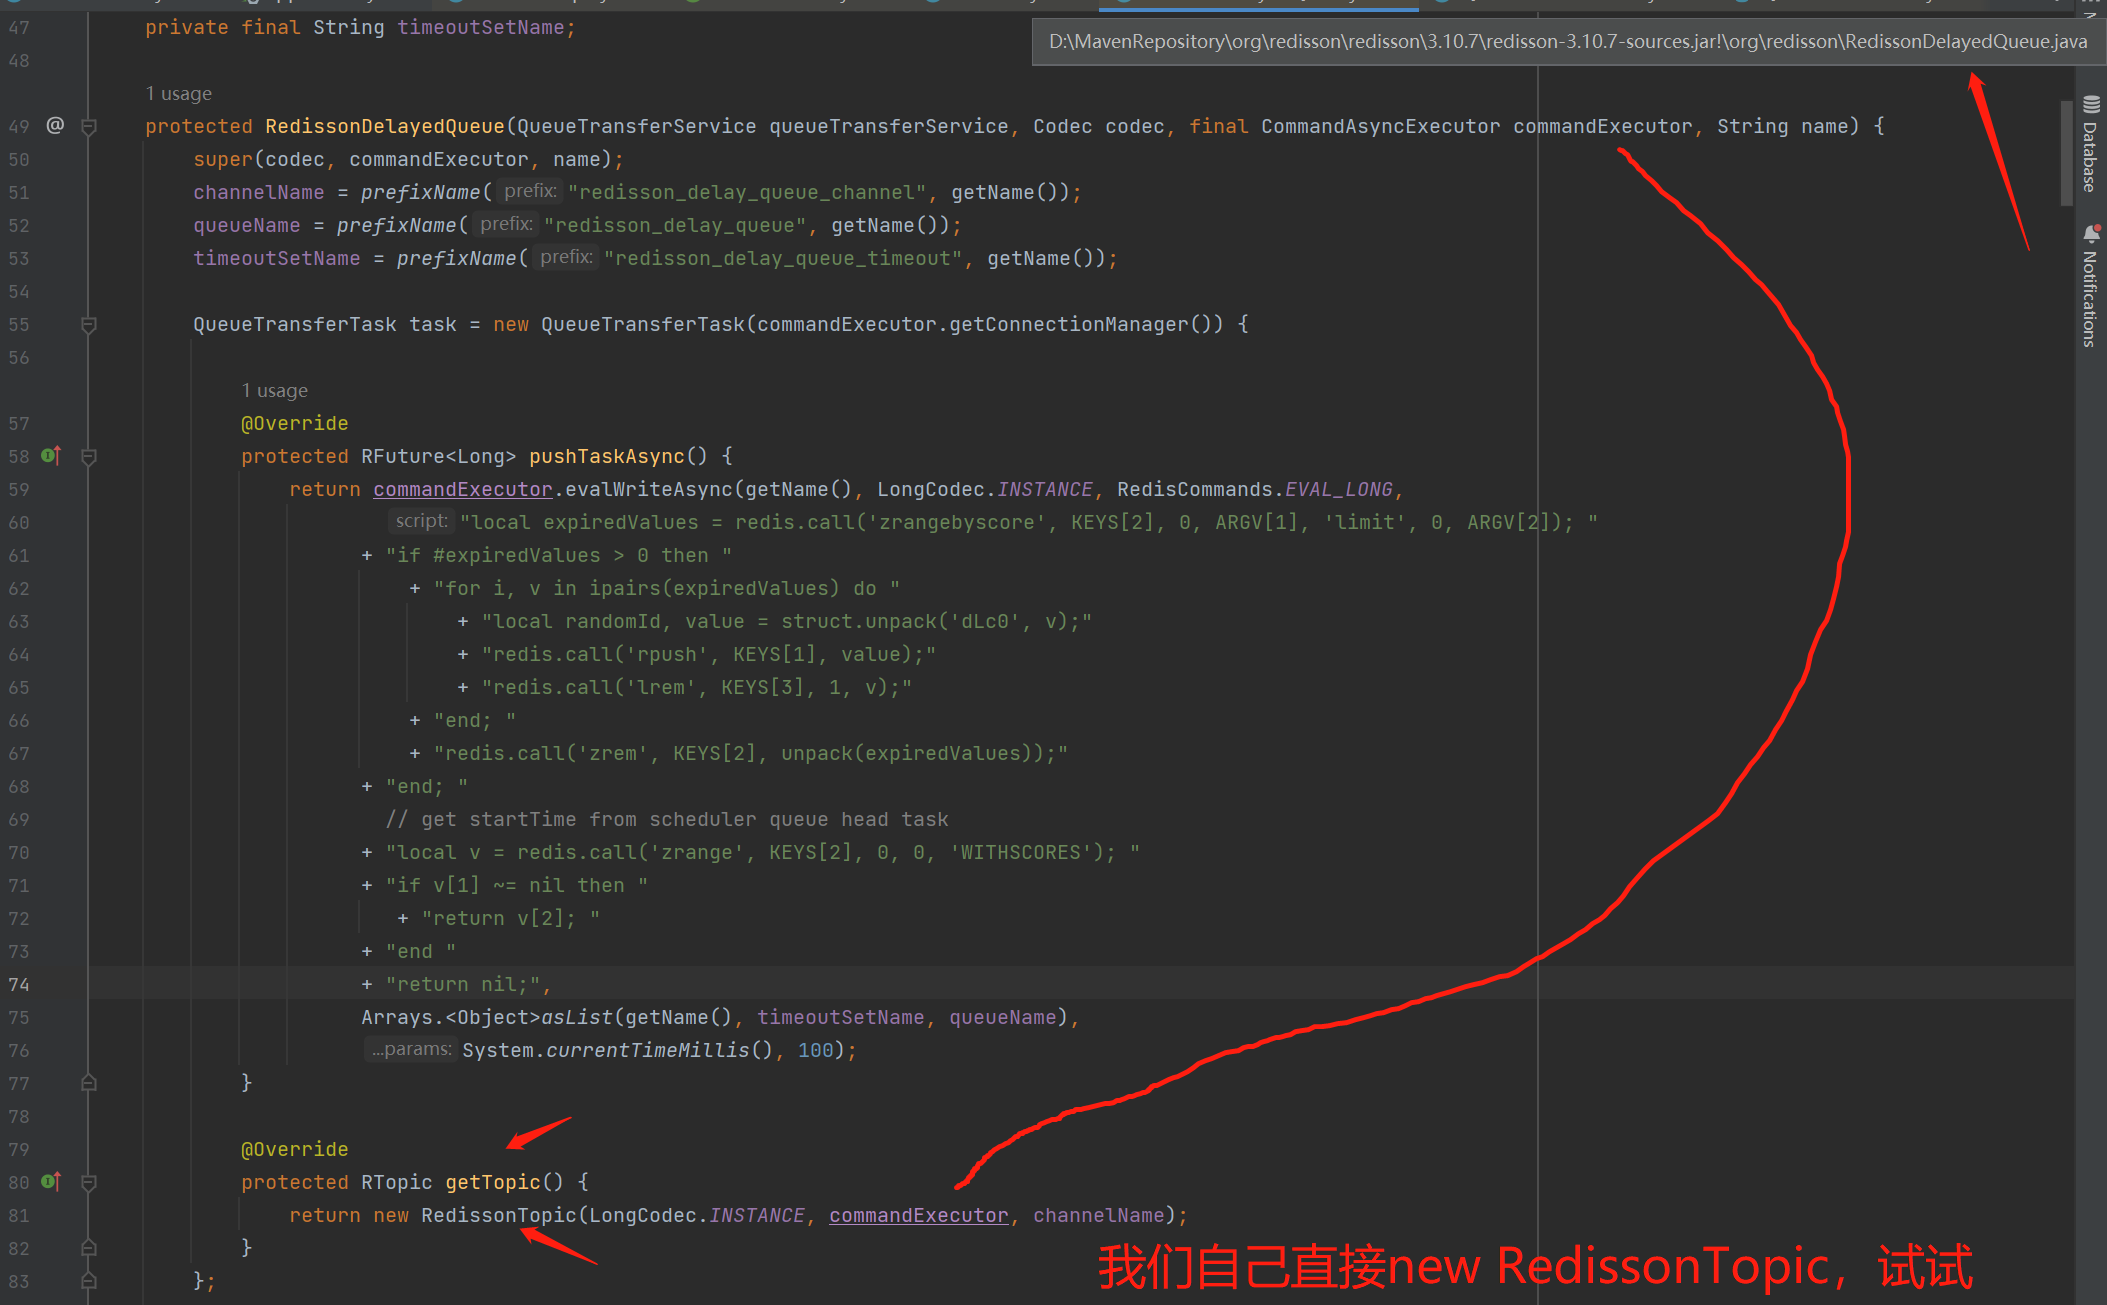Click the "return nil;" string on line 74
Viewport: 2107px width, 1305px height.
[463, 984]
